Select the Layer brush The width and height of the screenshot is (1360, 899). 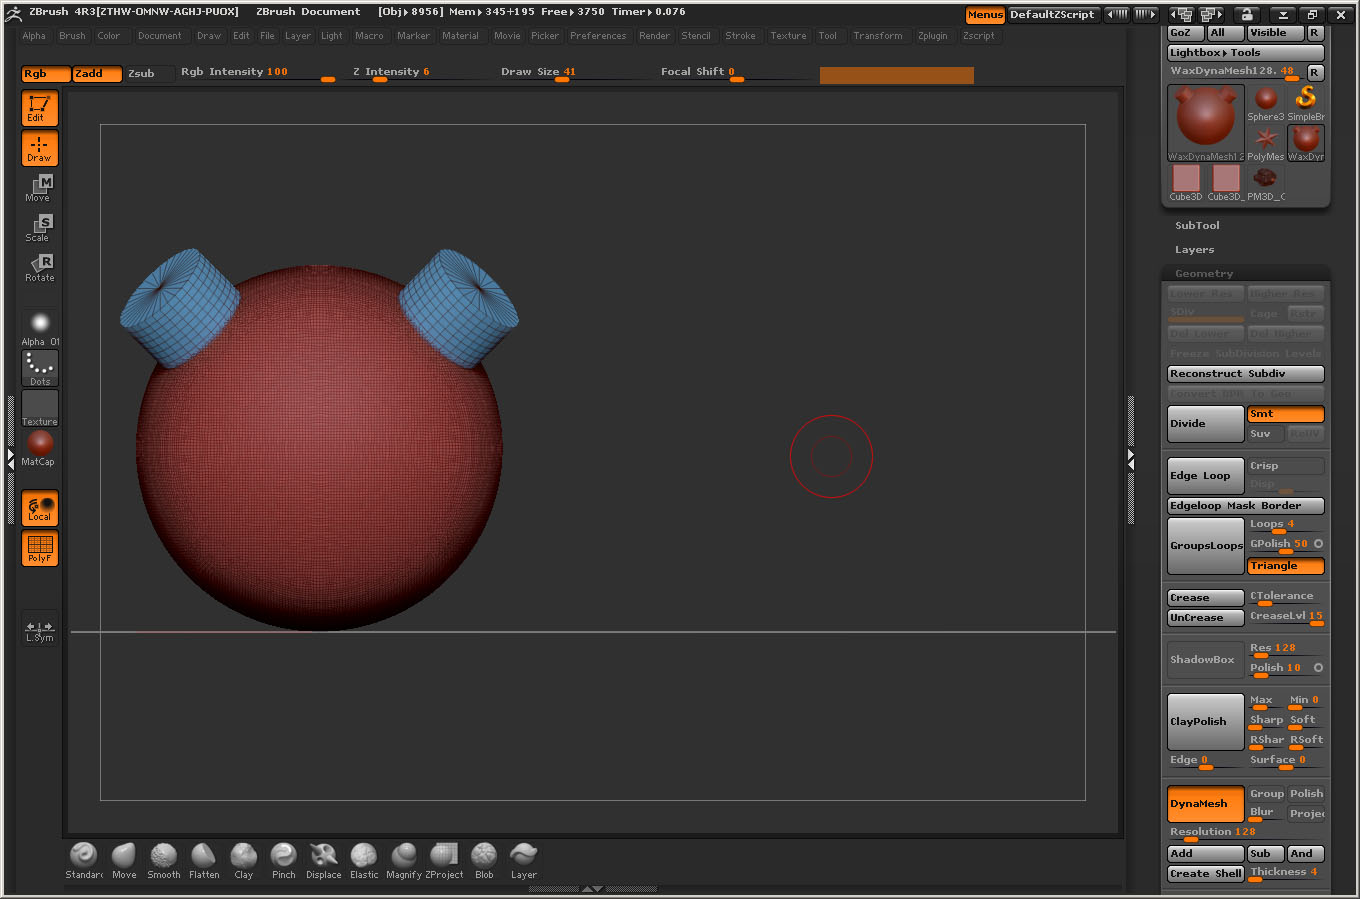coord(524,860)
